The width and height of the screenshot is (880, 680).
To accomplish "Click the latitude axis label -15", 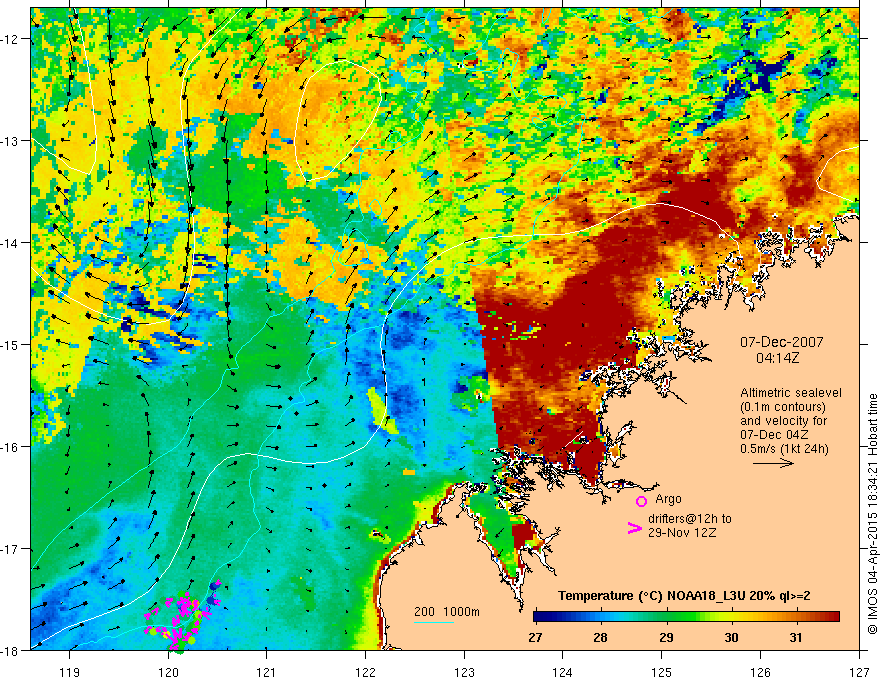I will [11, 345].
